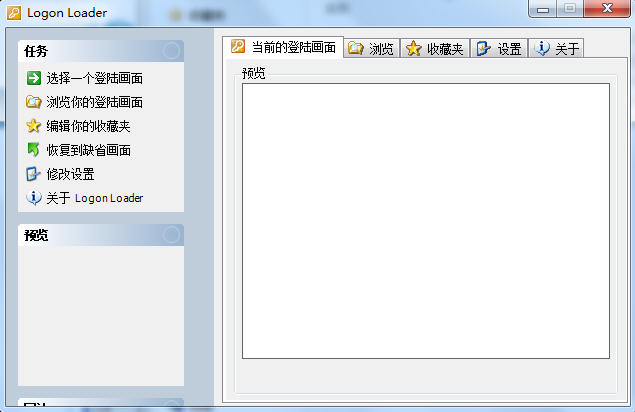Viewport: 635px width, 412px height.
Task: Open the 选择一个登陆画面 task link
Action: click(94, 78)
